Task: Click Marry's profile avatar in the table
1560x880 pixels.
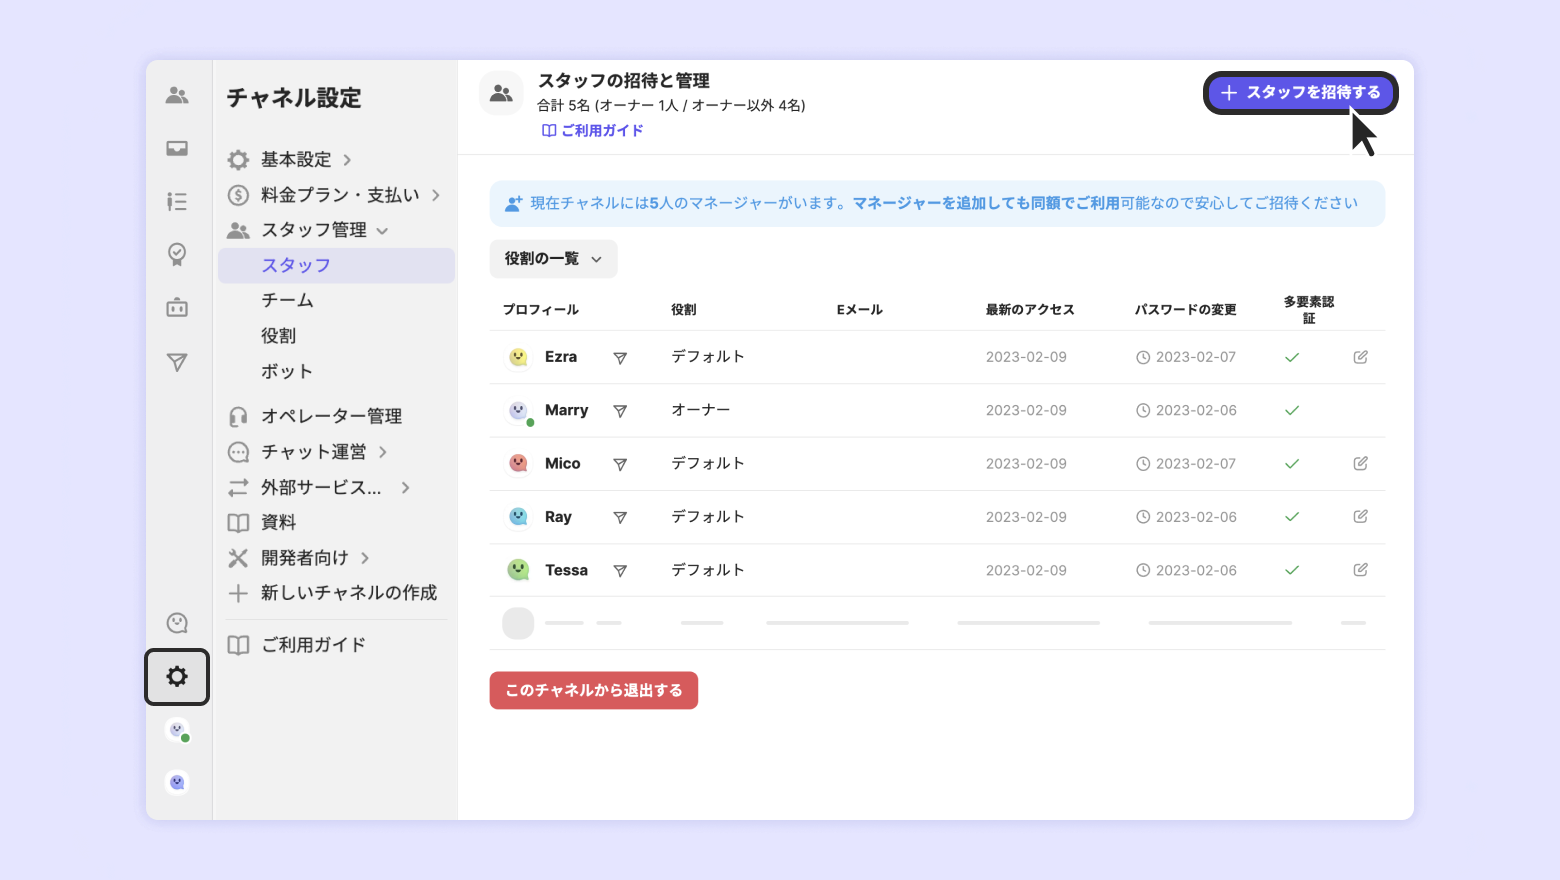Action: click(x=518, y=411)
